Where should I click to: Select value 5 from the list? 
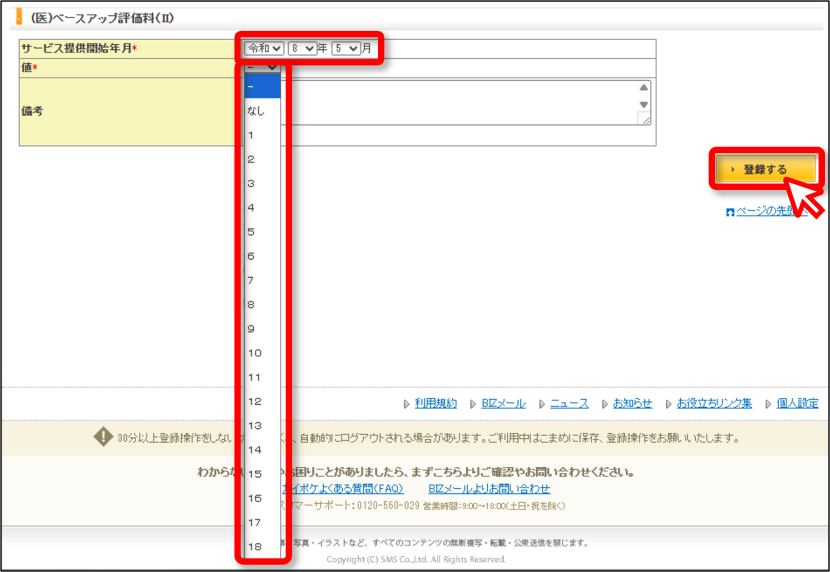tap(262, 232)
